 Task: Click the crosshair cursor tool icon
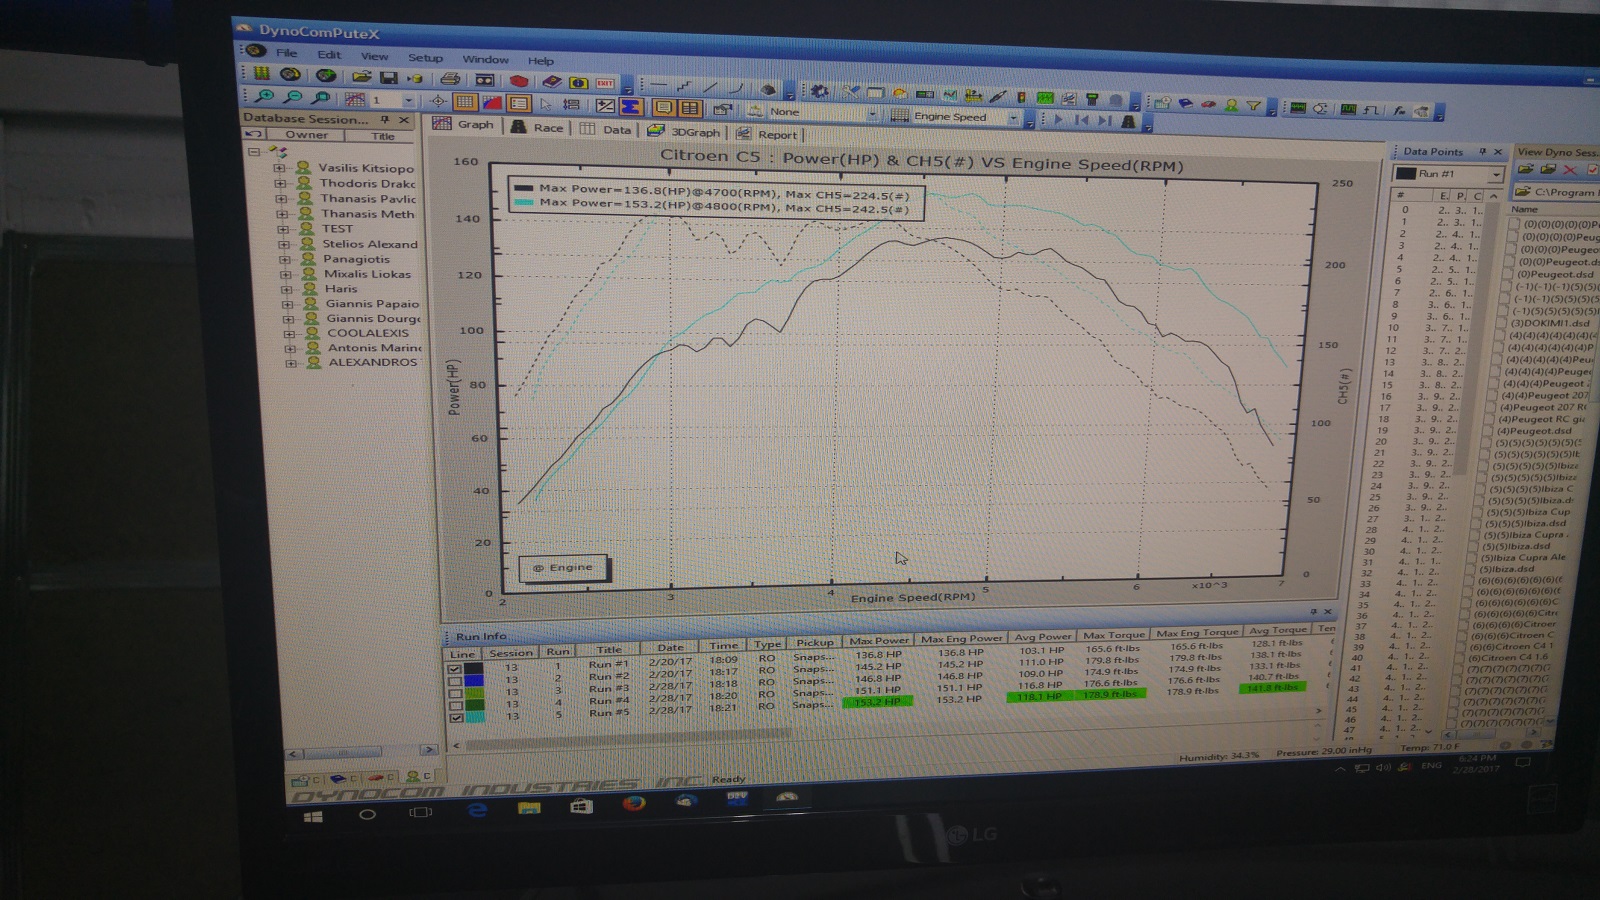(438, 101)
